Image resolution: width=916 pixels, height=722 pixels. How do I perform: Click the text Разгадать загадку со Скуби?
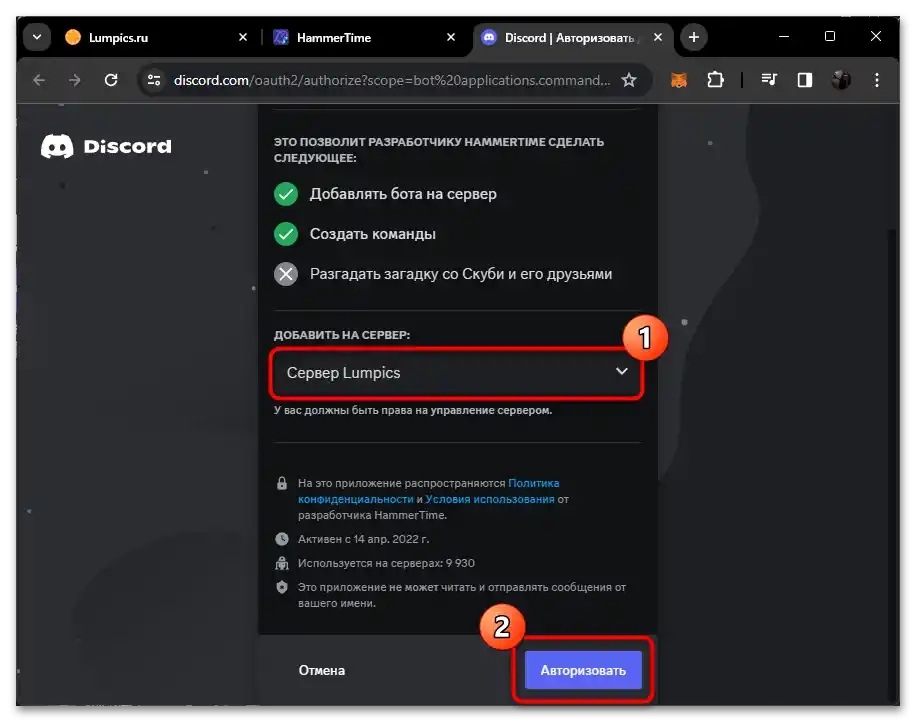461,274
